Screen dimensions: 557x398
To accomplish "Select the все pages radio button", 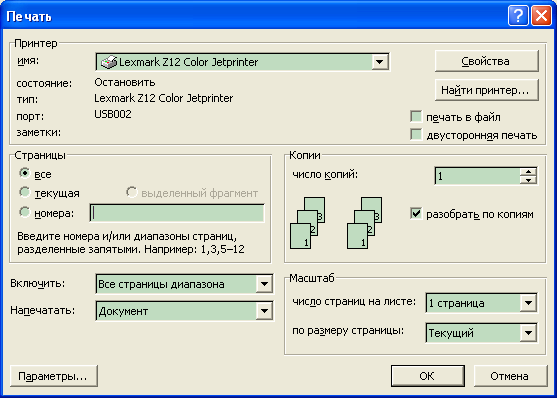I will click(25, 173).
